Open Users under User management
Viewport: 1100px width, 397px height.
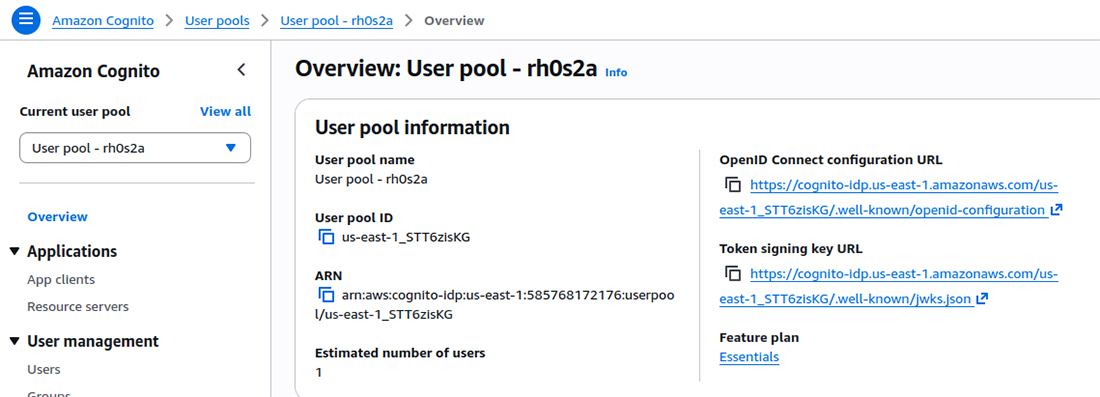coord(43,370)
